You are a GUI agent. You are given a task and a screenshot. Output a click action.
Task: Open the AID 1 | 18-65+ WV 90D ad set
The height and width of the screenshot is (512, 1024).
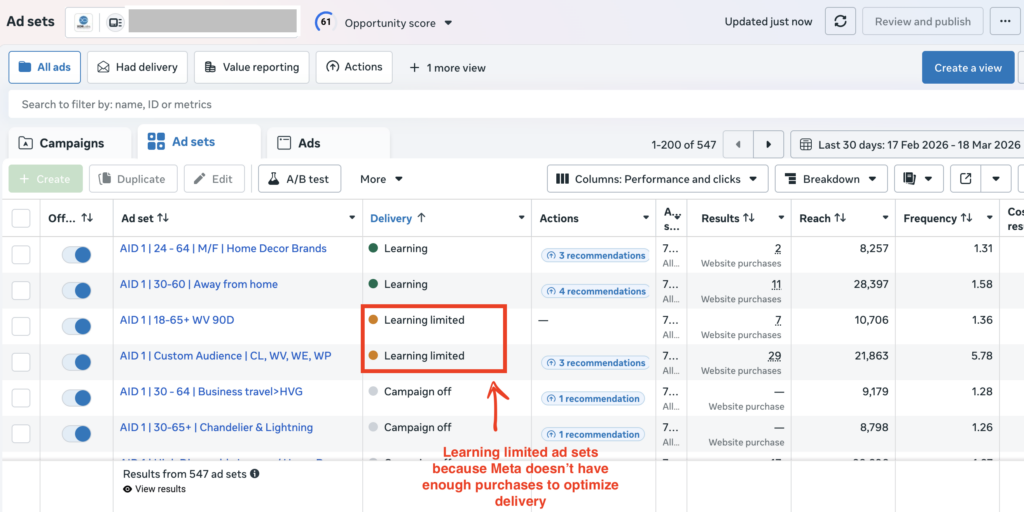[177, 320]
